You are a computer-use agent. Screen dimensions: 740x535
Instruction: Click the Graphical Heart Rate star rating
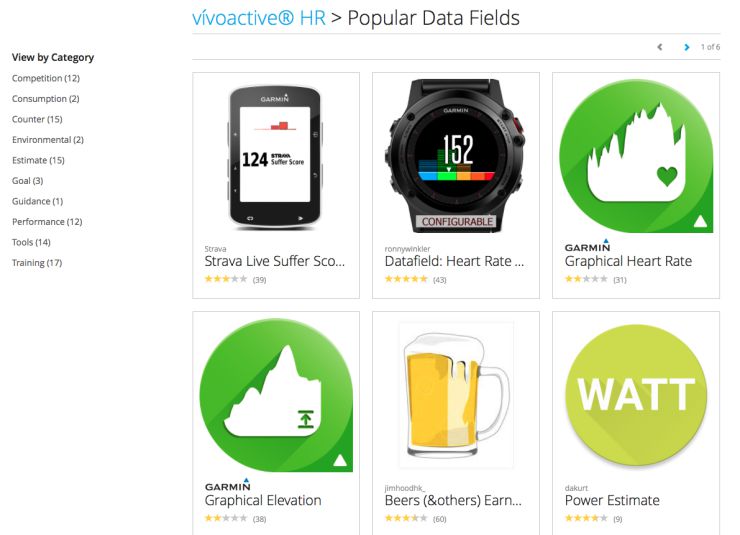(x=586, y=279)
